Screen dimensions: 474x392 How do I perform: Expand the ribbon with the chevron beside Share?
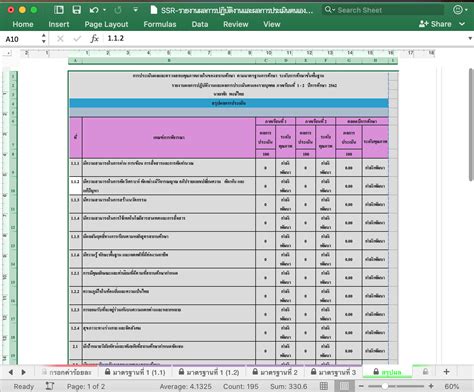tap(462, 24)
